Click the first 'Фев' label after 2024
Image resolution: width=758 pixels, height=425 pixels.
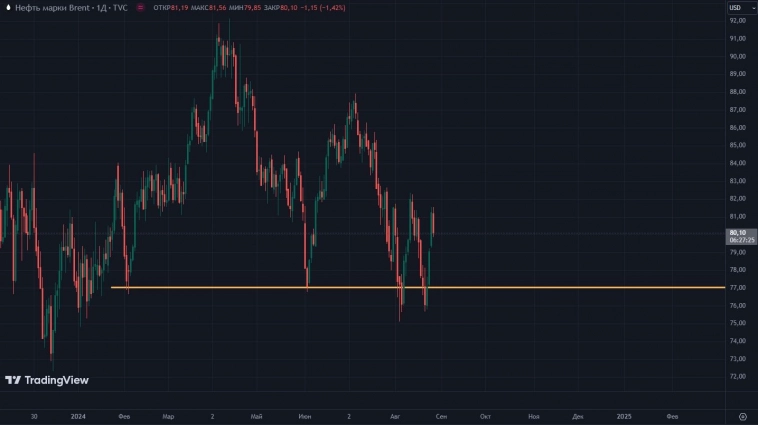click(124, 416)
